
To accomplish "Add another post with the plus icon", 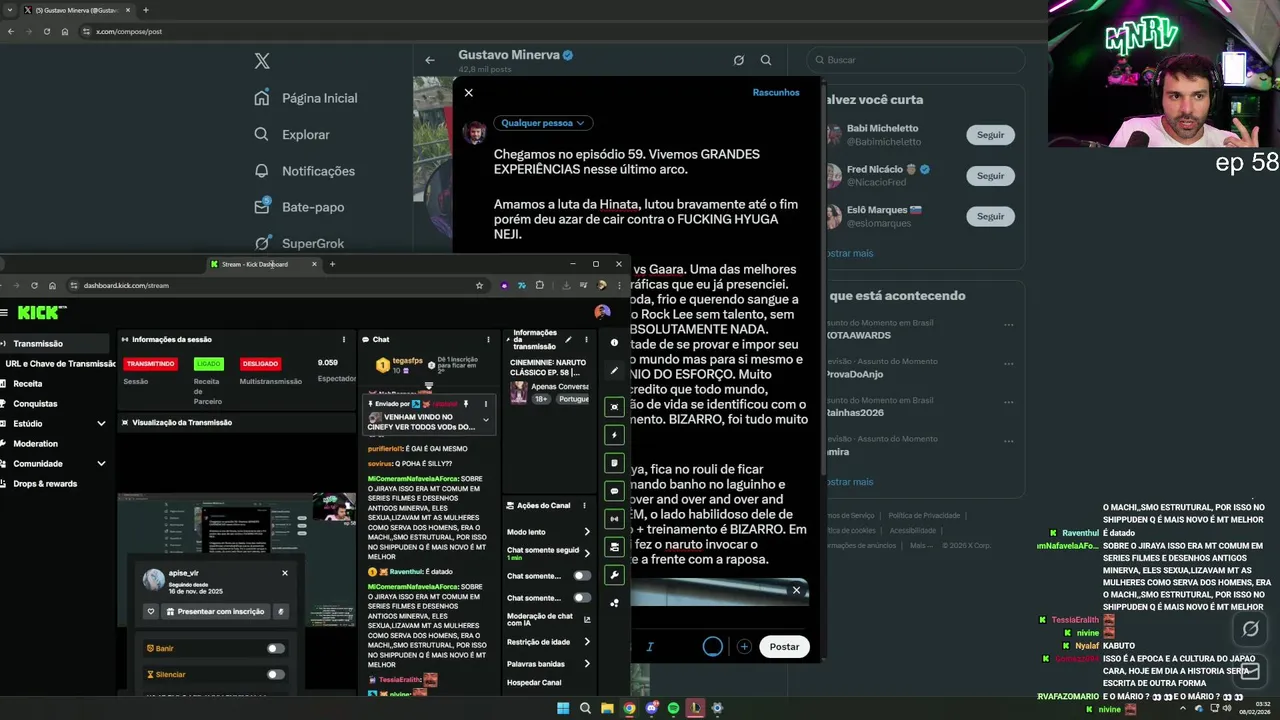I will tap(744, 647).
